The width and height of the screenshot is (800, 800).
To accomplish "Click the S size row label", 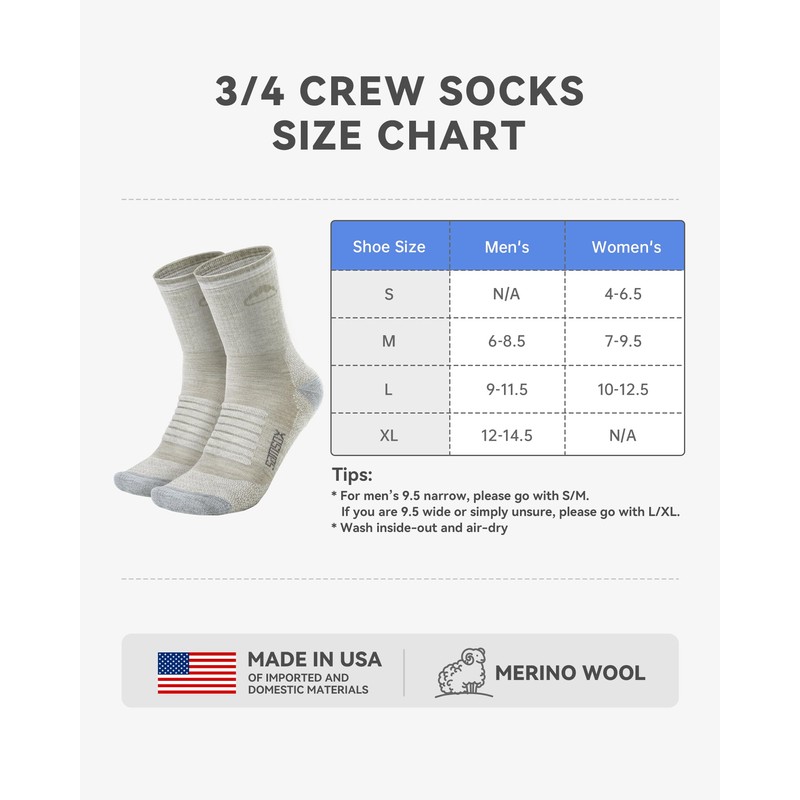I will (389, 294).
